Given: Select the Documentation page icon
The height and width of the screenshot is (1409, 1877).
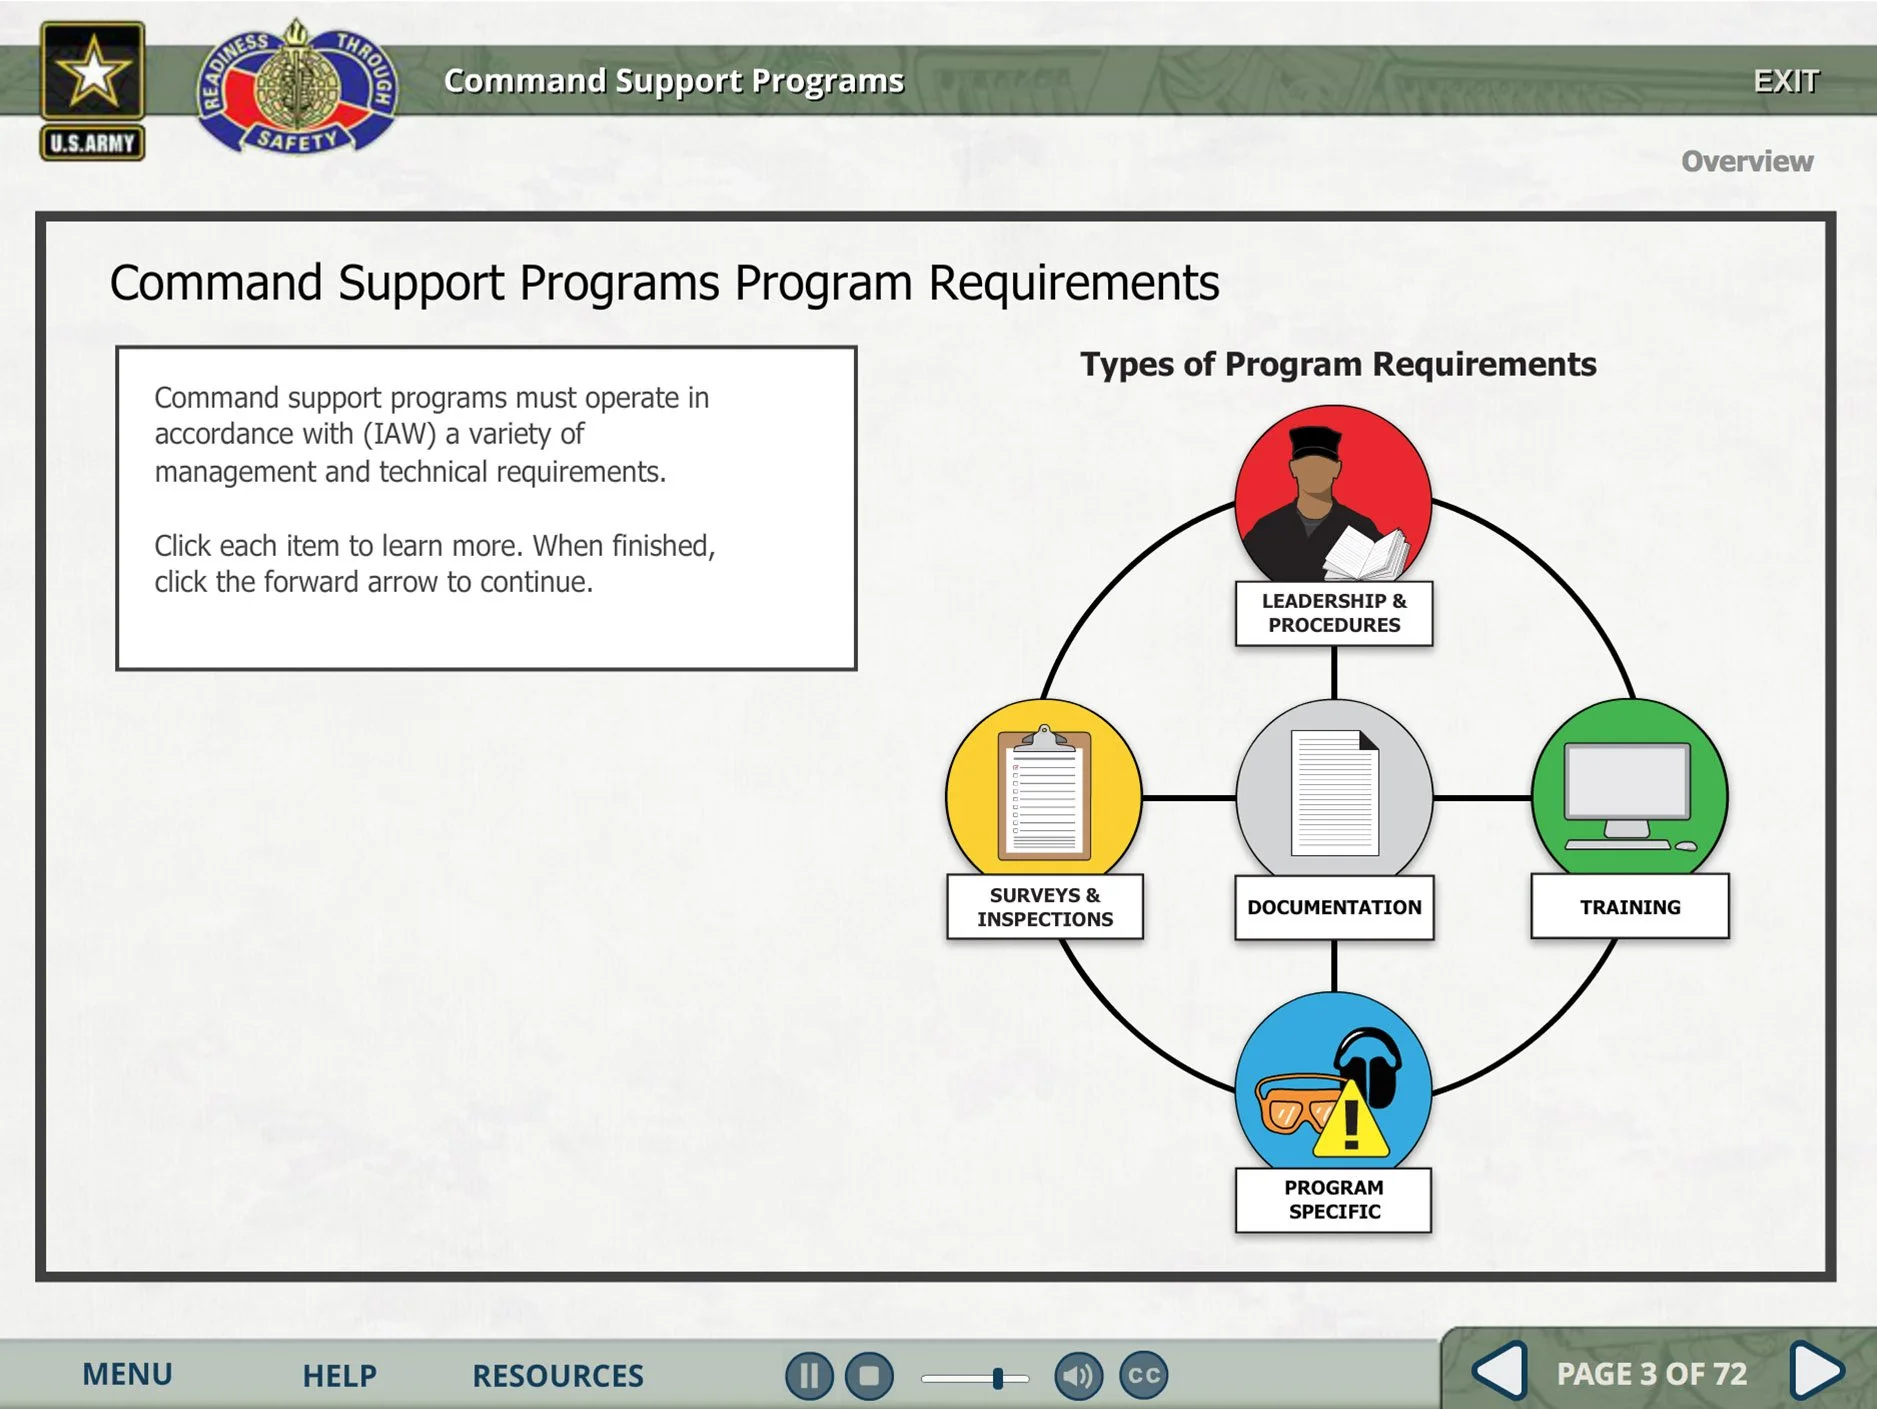Looking at the screenshot, I should (1334, 789).
